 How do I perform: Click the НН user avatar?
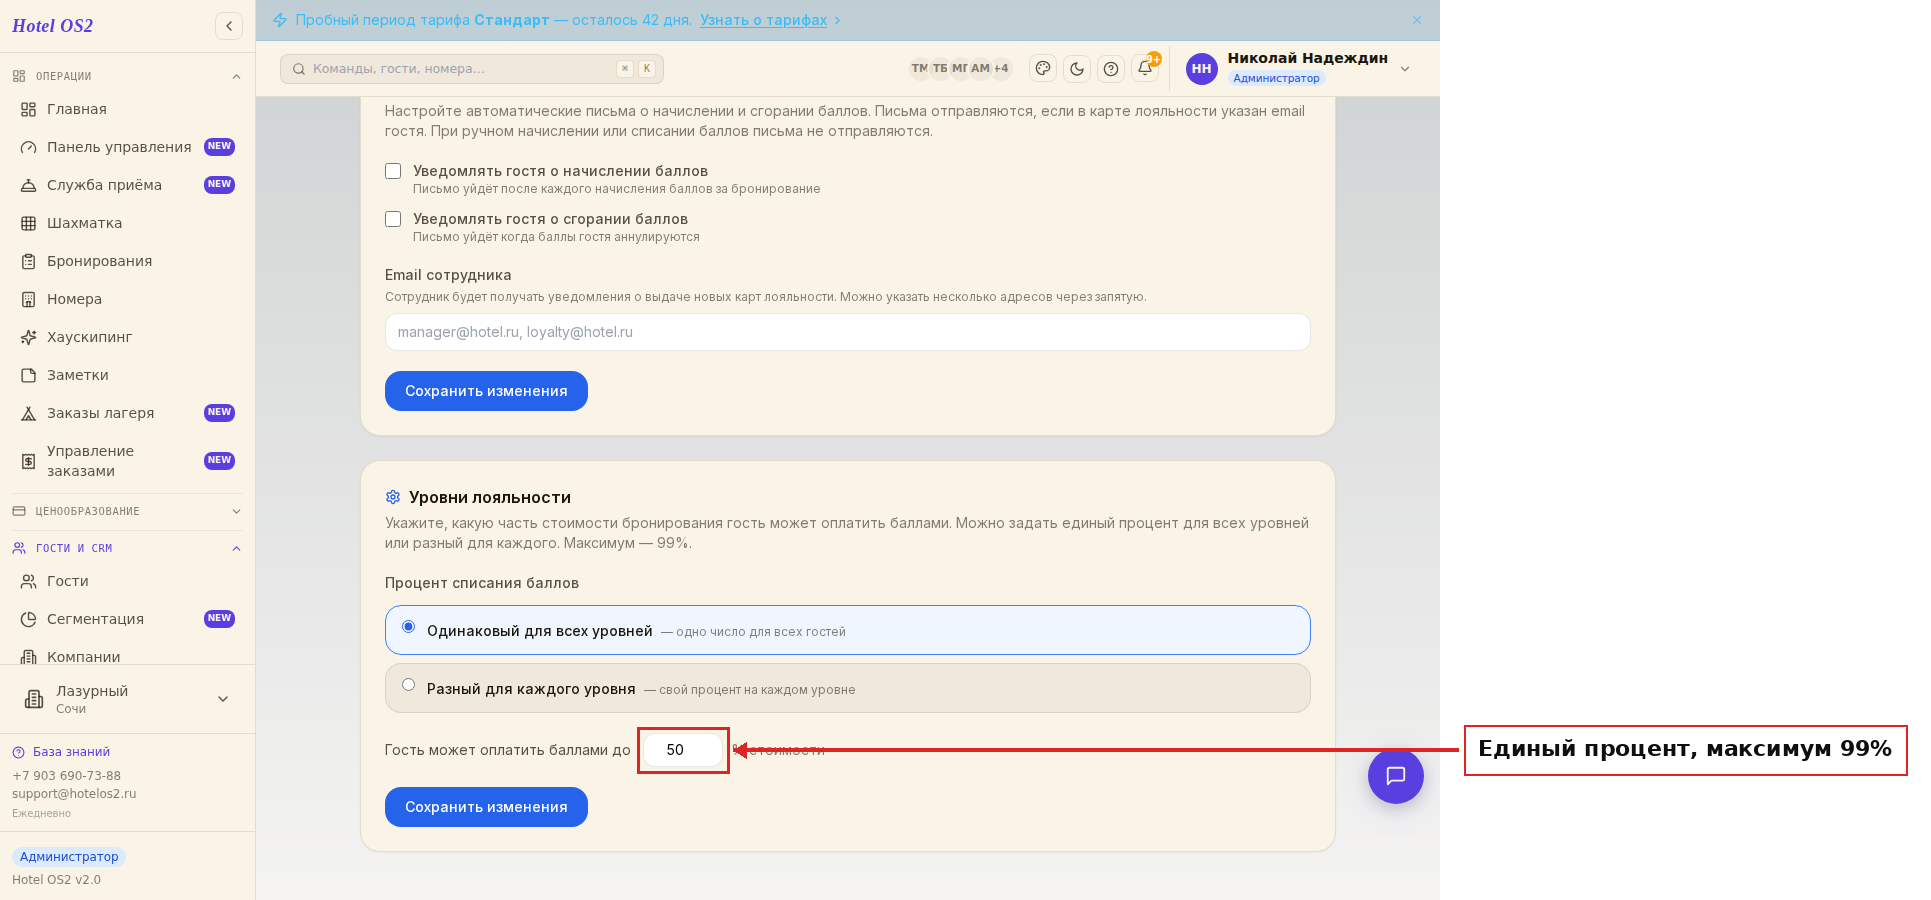[x=1202, y=69]
